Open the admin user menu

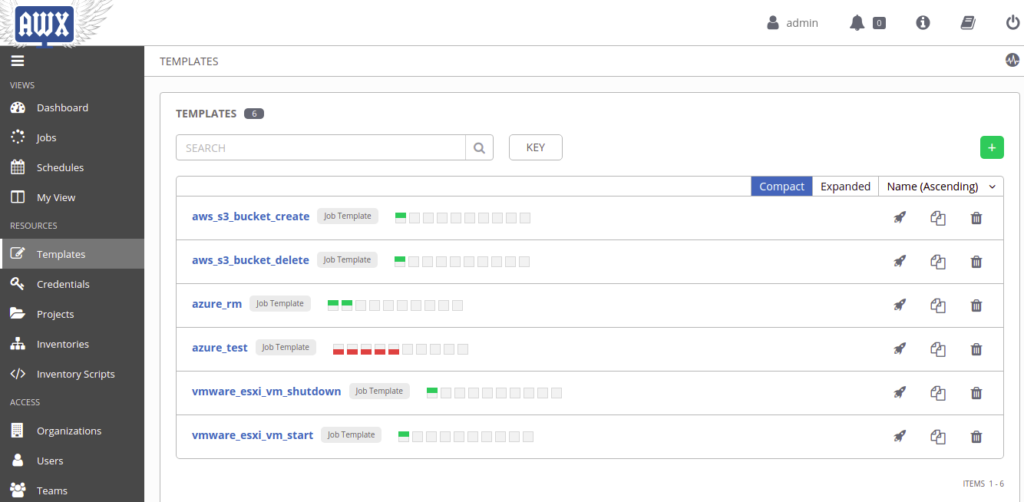[x=792, y=23]
